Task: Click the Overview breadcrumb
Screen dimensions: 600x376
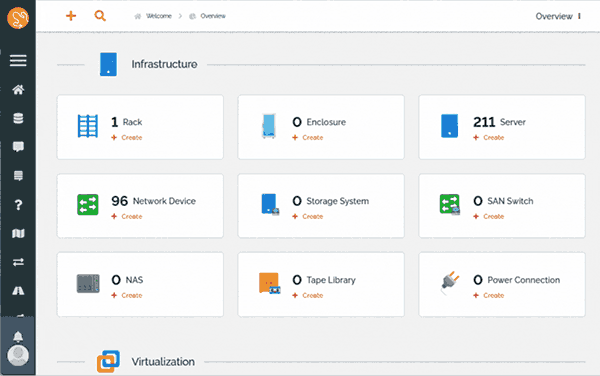Action: coord(213,16)
